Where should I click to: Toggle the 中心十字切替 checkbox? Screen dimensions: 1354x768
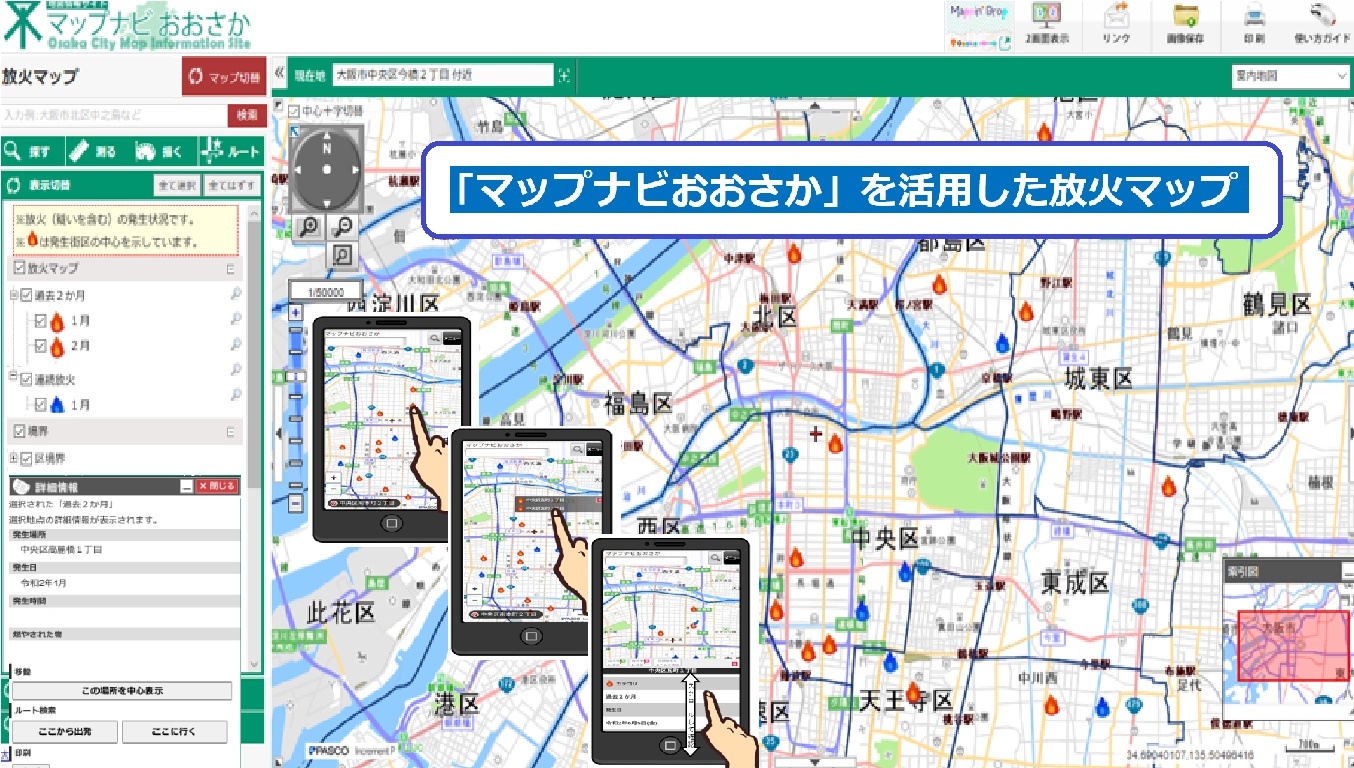point(294,111)
